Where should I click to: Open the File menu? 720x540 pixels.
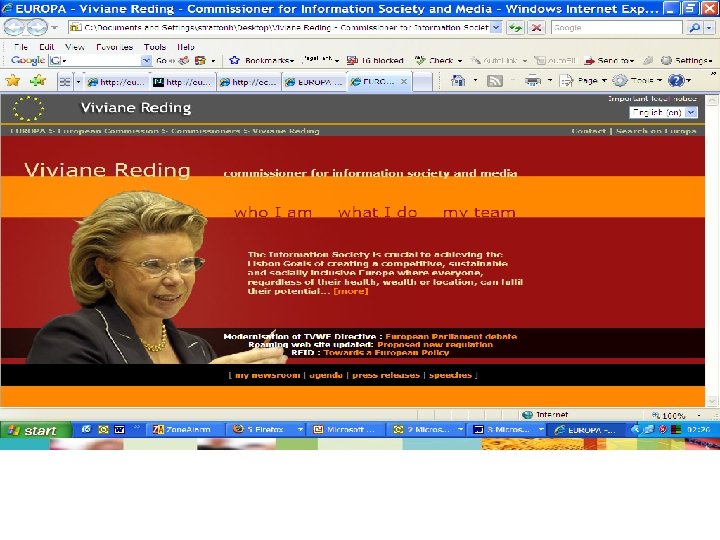[21, 47]
